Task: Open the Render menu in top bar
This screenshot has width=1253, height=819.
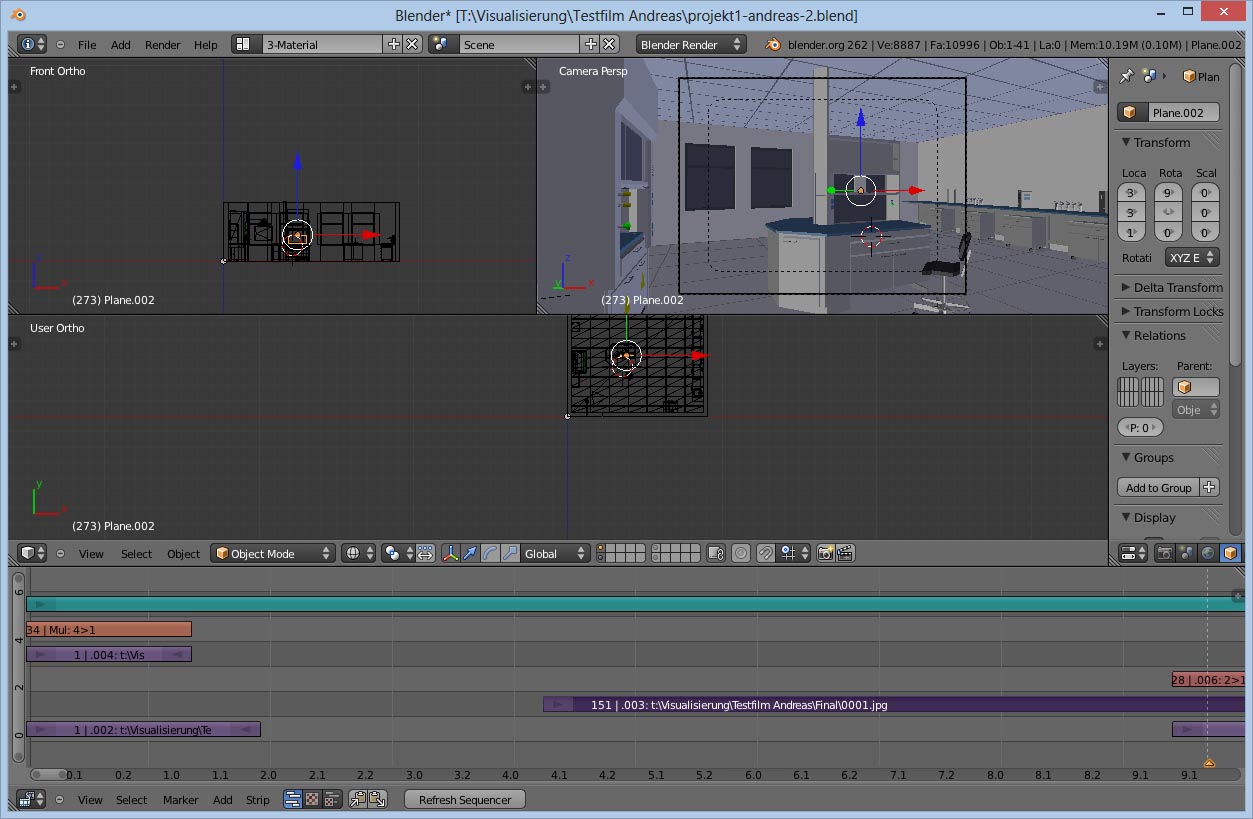Action: (162, 45)
